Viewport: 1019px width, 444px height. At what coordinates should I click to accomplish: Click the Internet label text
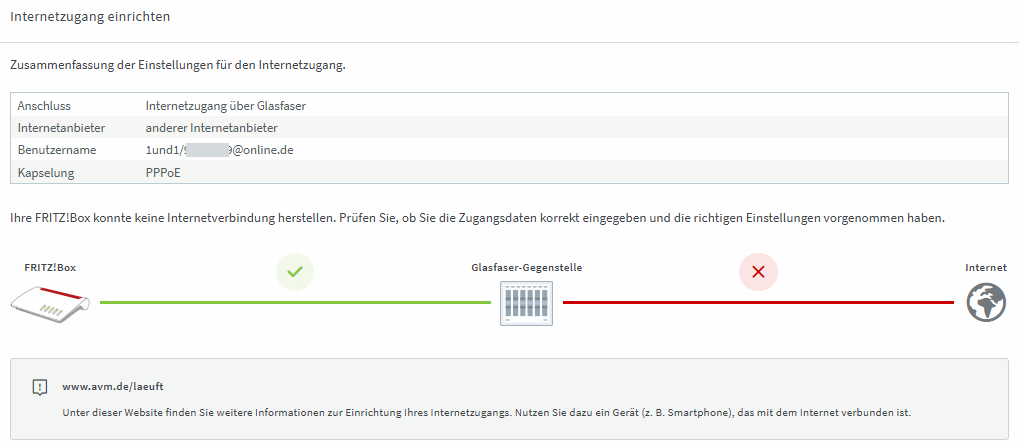pyautogui.click(x=986, y=267)
